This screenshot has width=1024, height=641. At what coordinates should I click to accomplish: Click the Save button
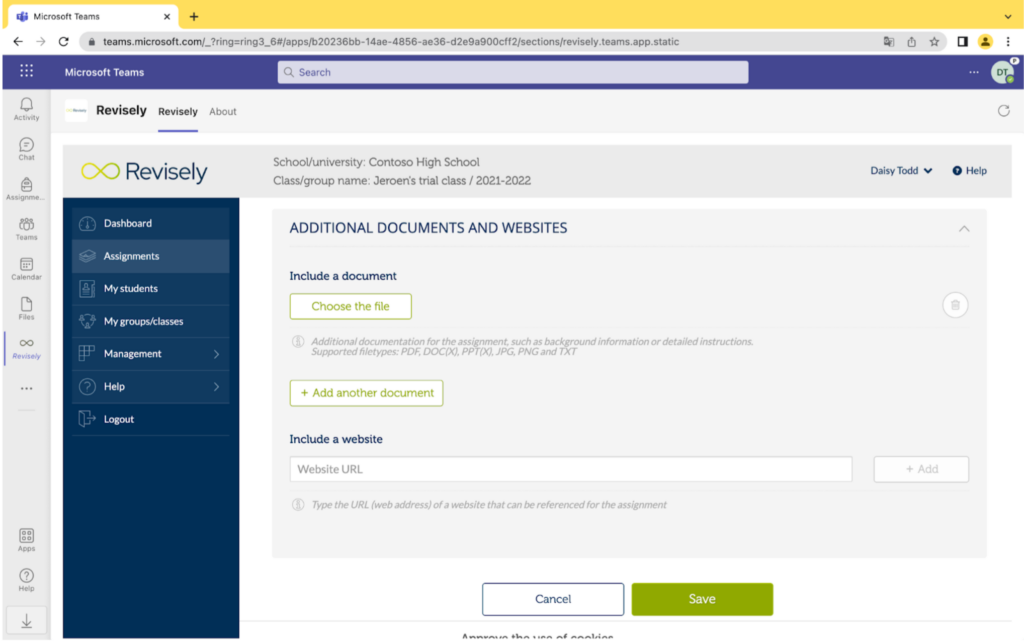pyautogui.click(x=702, y=599)
